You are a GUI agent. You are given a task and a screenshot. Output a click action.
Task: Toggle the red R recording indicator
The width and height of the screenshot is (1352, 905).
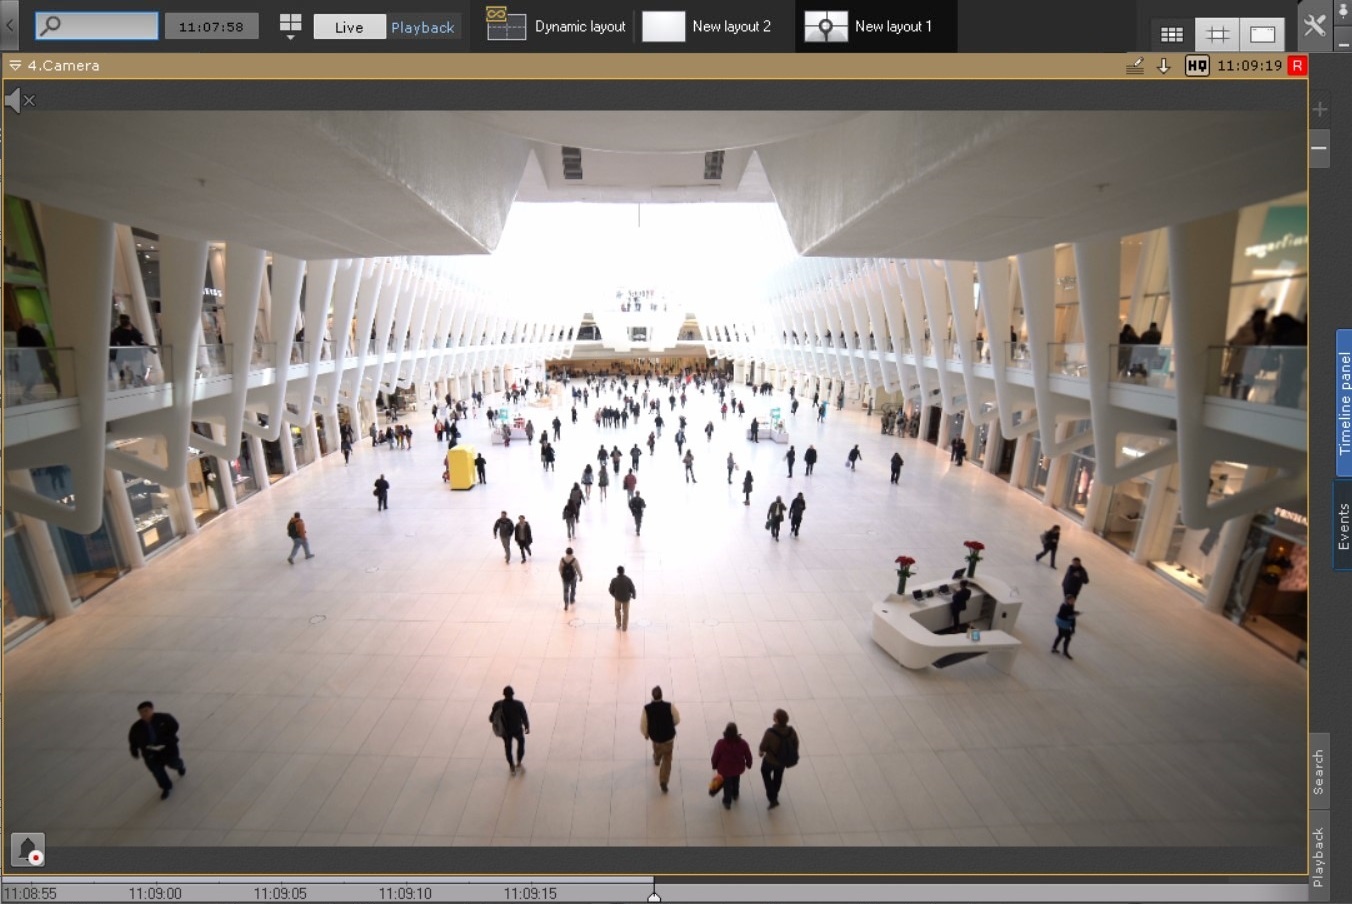(1297, 66)
